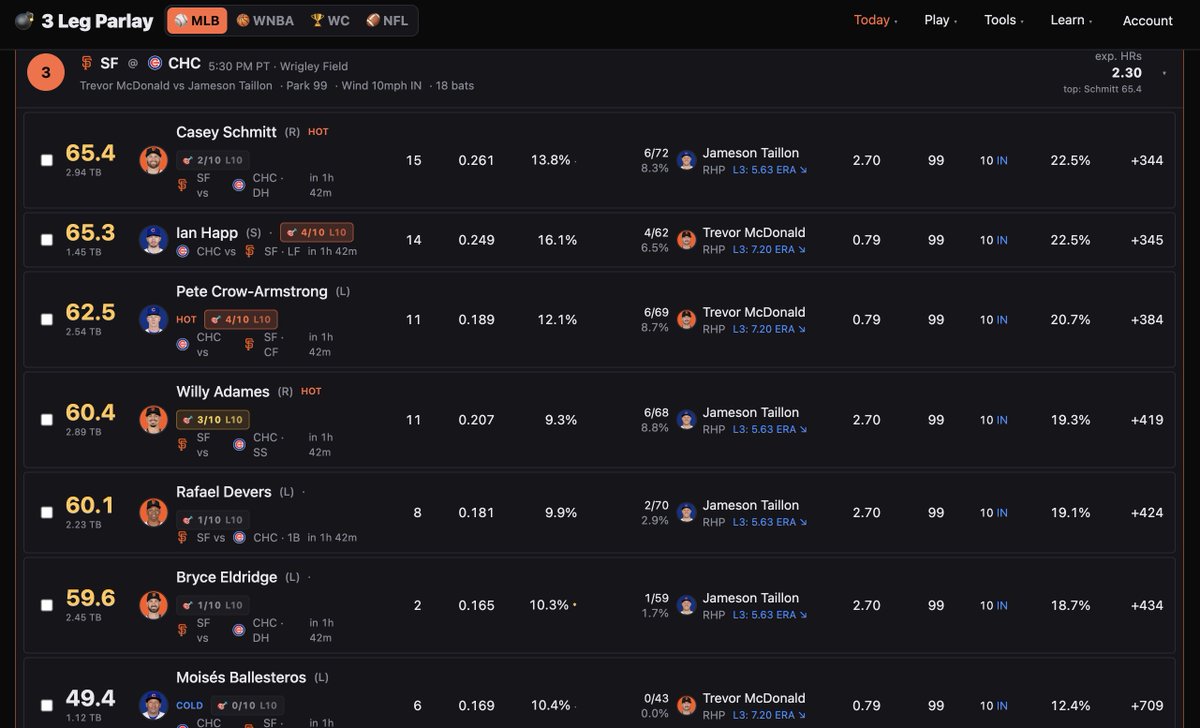Expand game details next to exp. HRs 2.30
The image size is (1200, 728).
click(x=1164, y=73)
